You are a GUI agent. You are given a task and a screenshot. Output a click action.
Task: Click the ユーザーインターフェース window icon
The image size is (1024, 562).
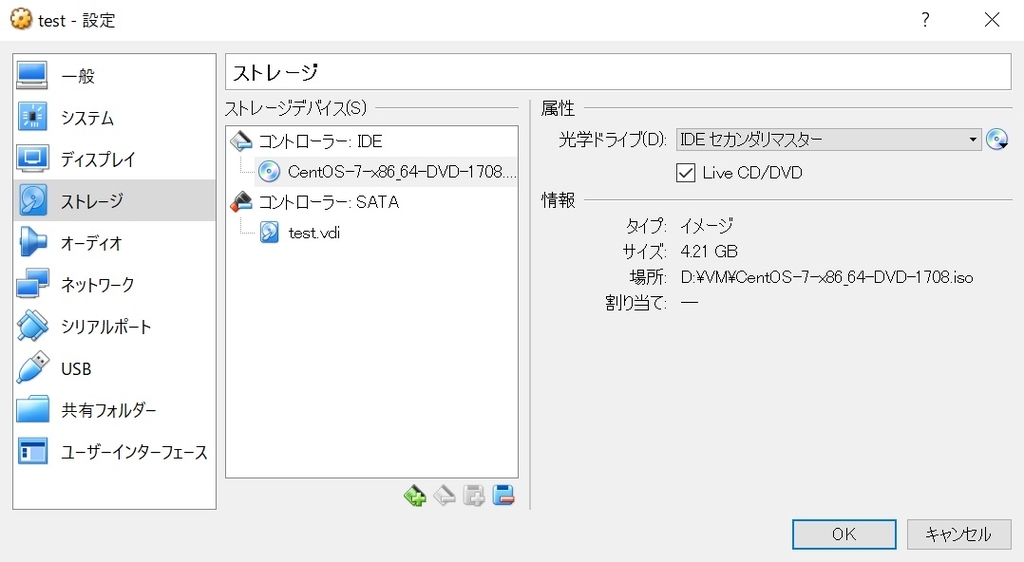33,452
